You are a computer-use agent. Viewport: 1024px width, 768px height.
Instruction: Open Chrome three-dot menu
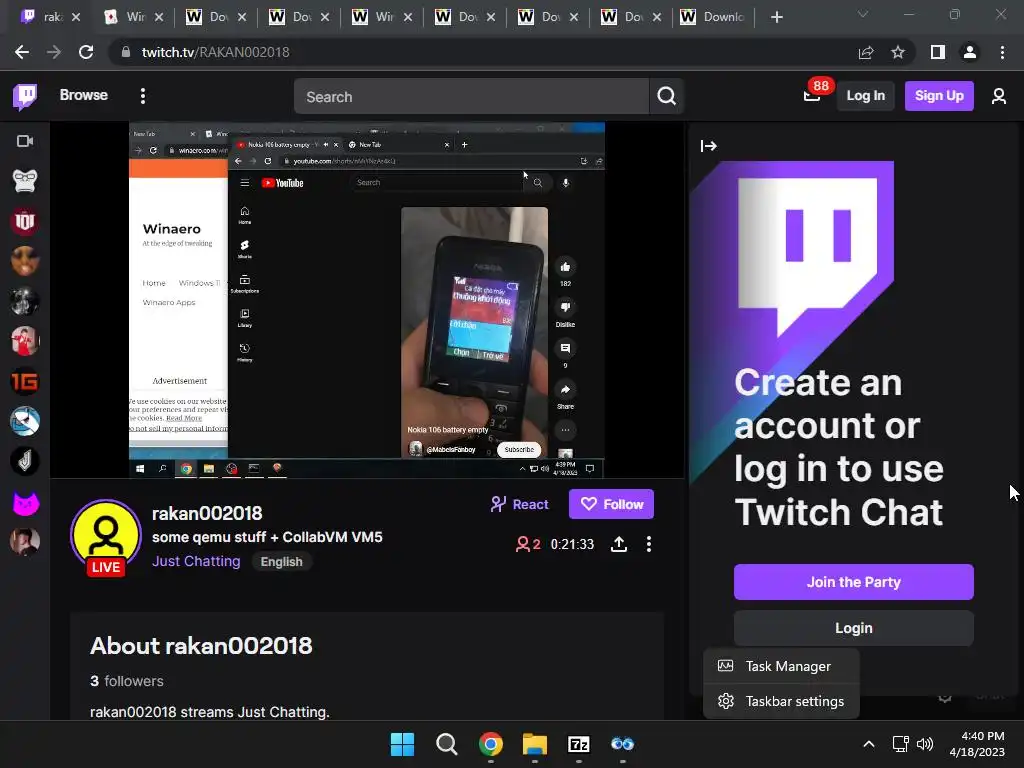click(1002, 52)
